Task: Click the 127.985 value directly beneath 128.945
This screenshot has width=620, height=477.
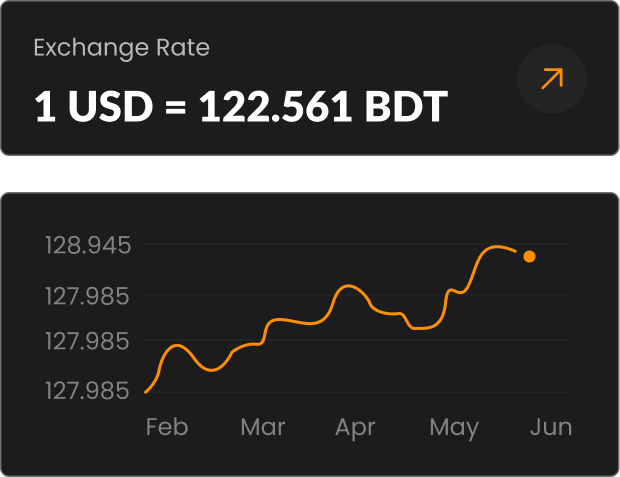Action: tap(88, 296)
